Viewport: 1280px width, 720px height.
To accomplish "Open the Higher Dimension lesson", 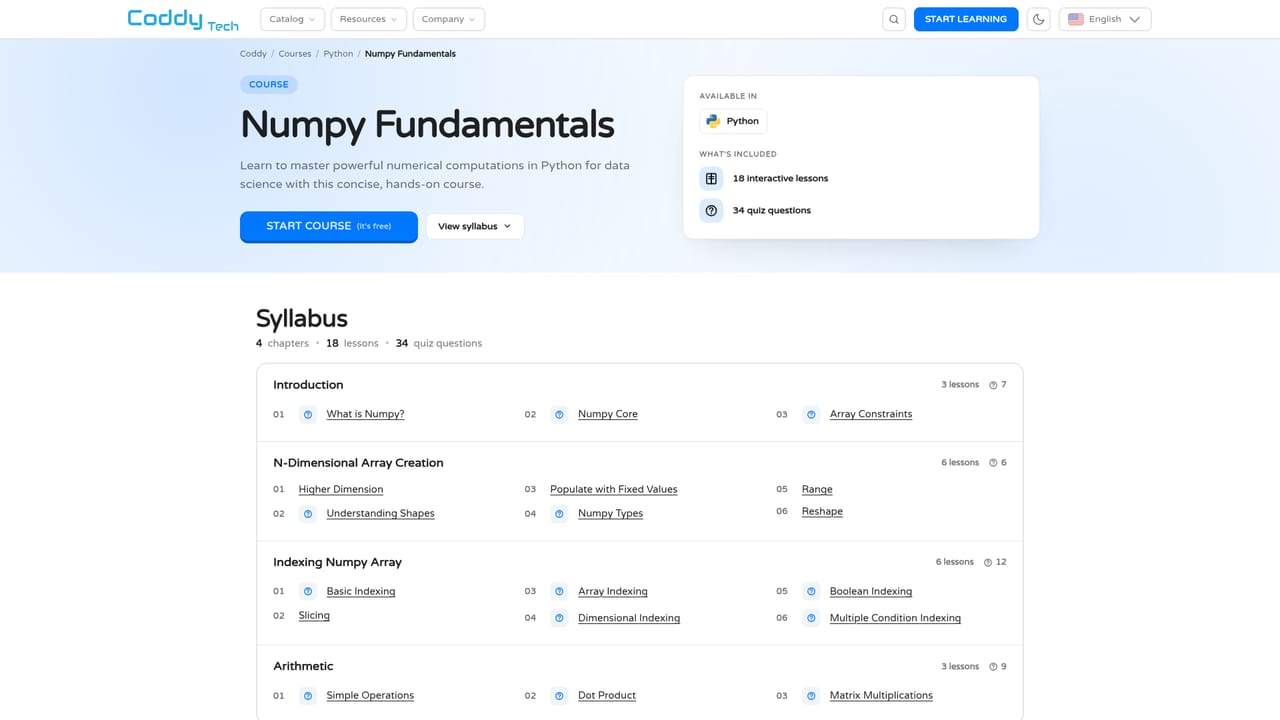I will click(341, 489).
